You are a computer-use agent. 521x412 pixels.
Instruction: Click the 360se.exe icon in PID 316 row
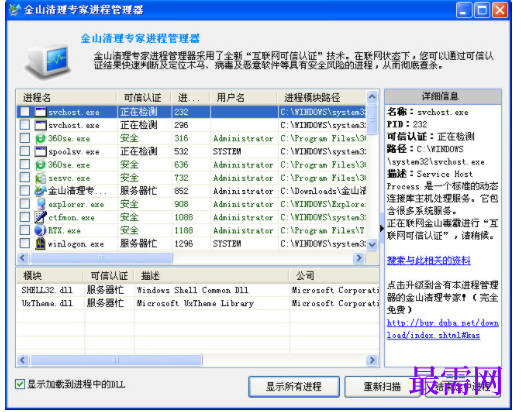click(40, 138)
